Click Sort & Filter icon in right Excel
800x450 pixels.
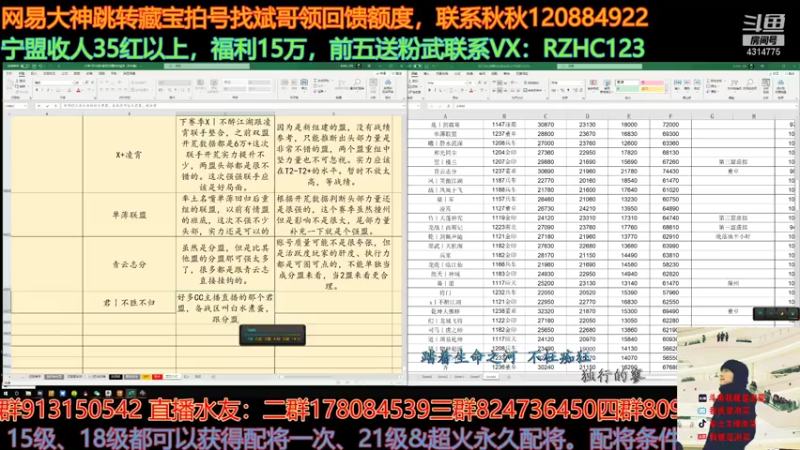[x=735, y=84]
